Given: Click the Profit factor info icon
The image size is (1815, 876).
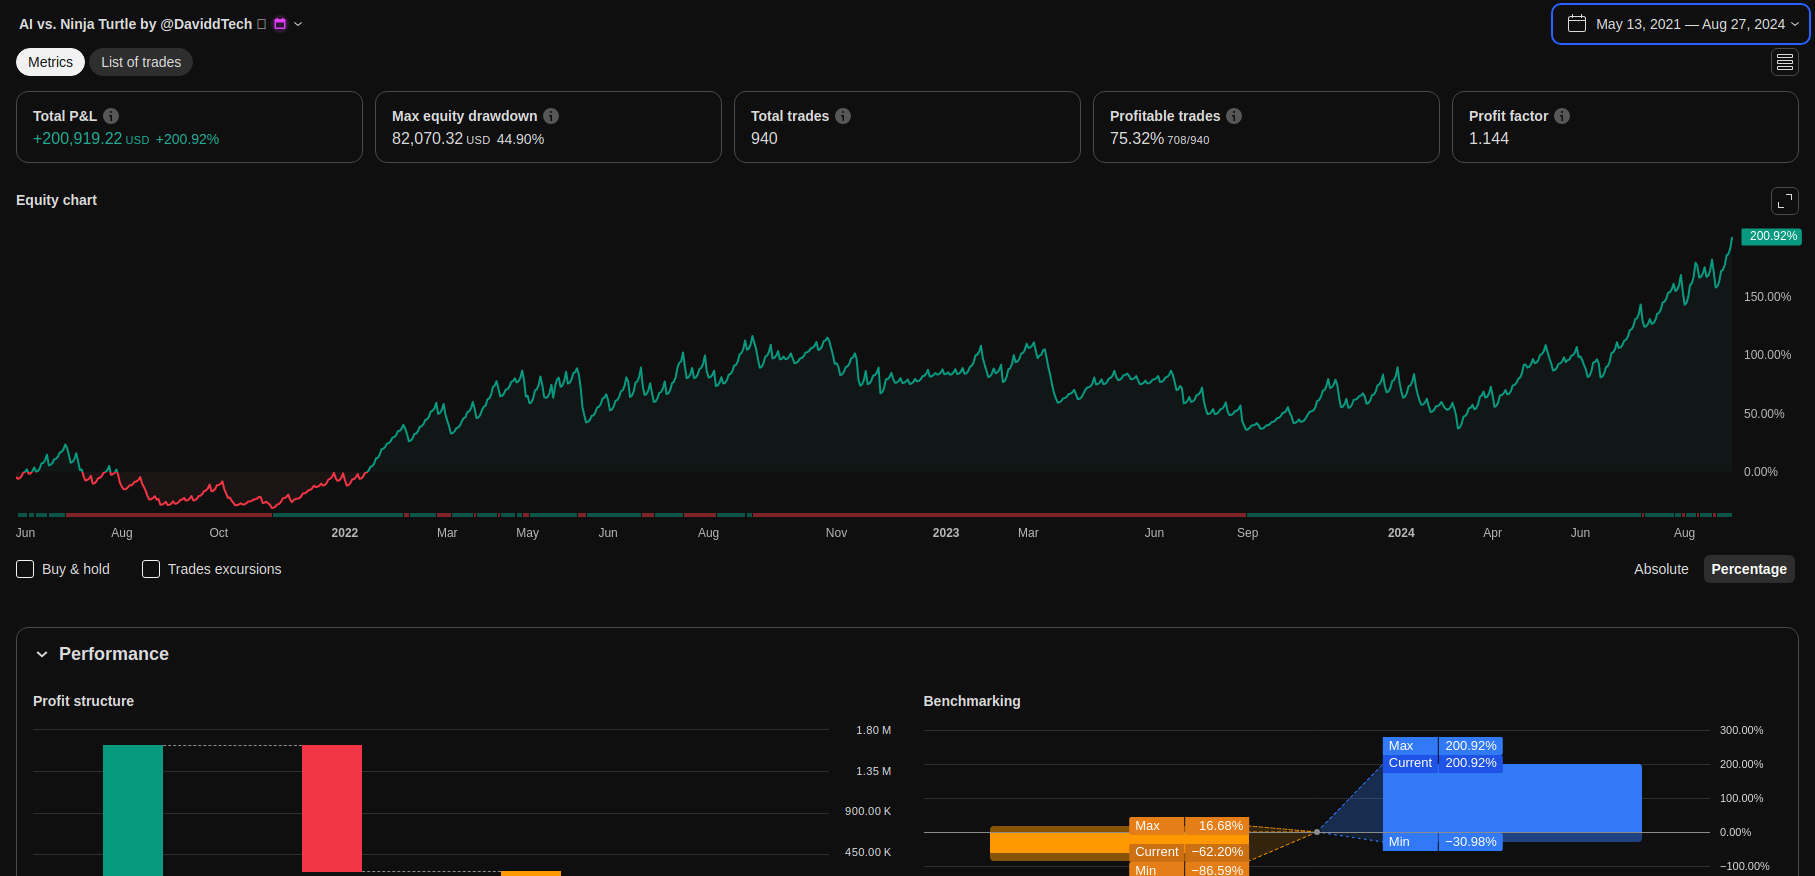Looking at the screenshot, I should pyautogui.click(x=1562, y=116).
